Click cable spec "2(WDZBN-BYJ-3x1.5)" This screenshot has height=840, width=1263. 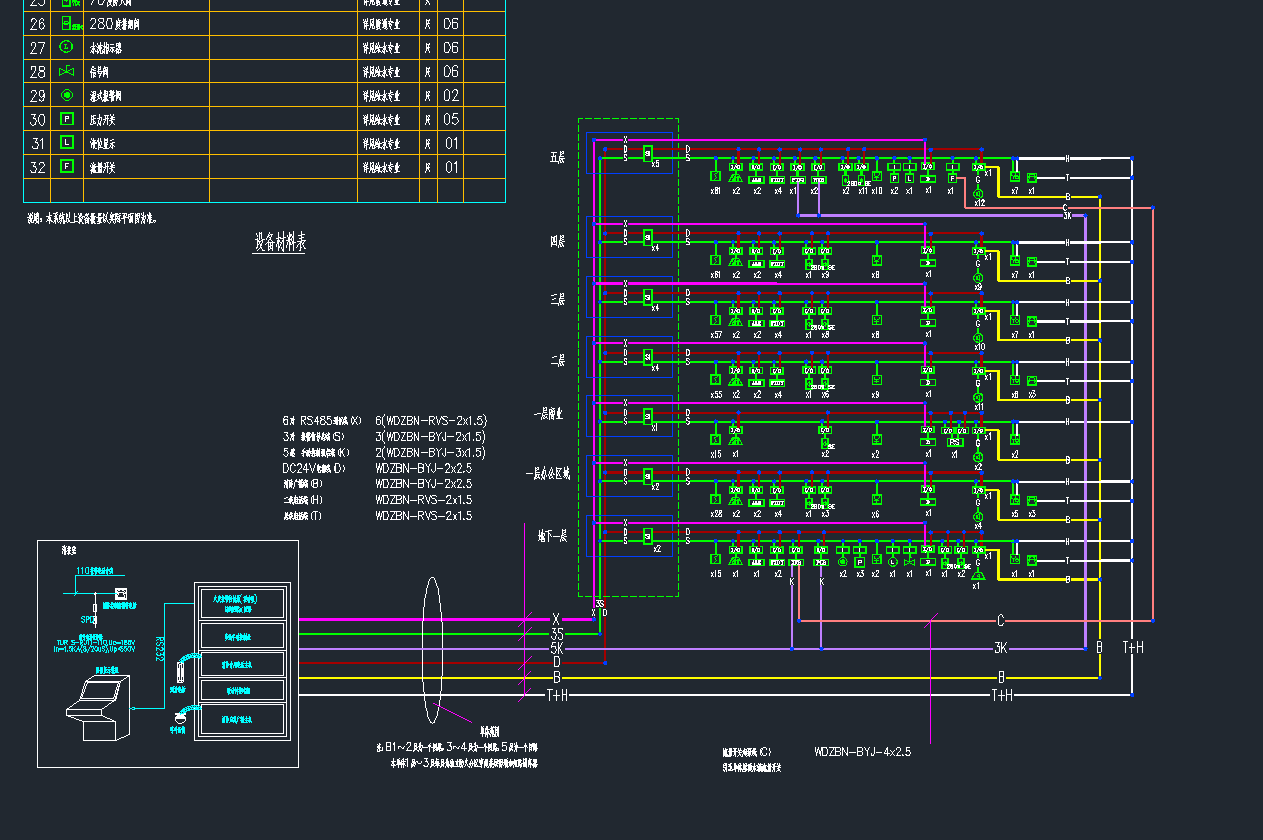click(431, 453)
